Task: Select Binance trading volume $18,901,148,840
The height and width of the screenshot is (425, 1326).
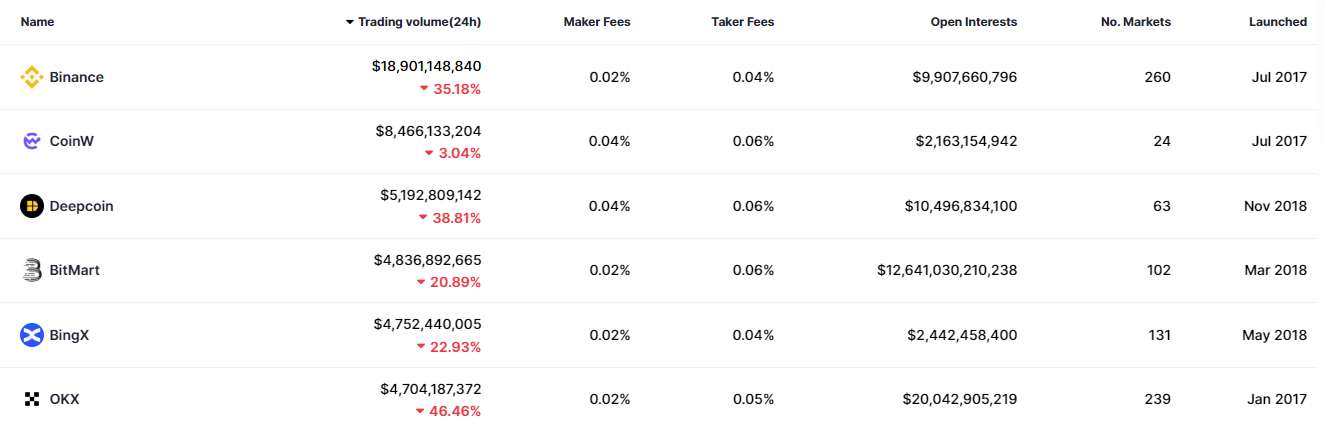Action: 426,66
